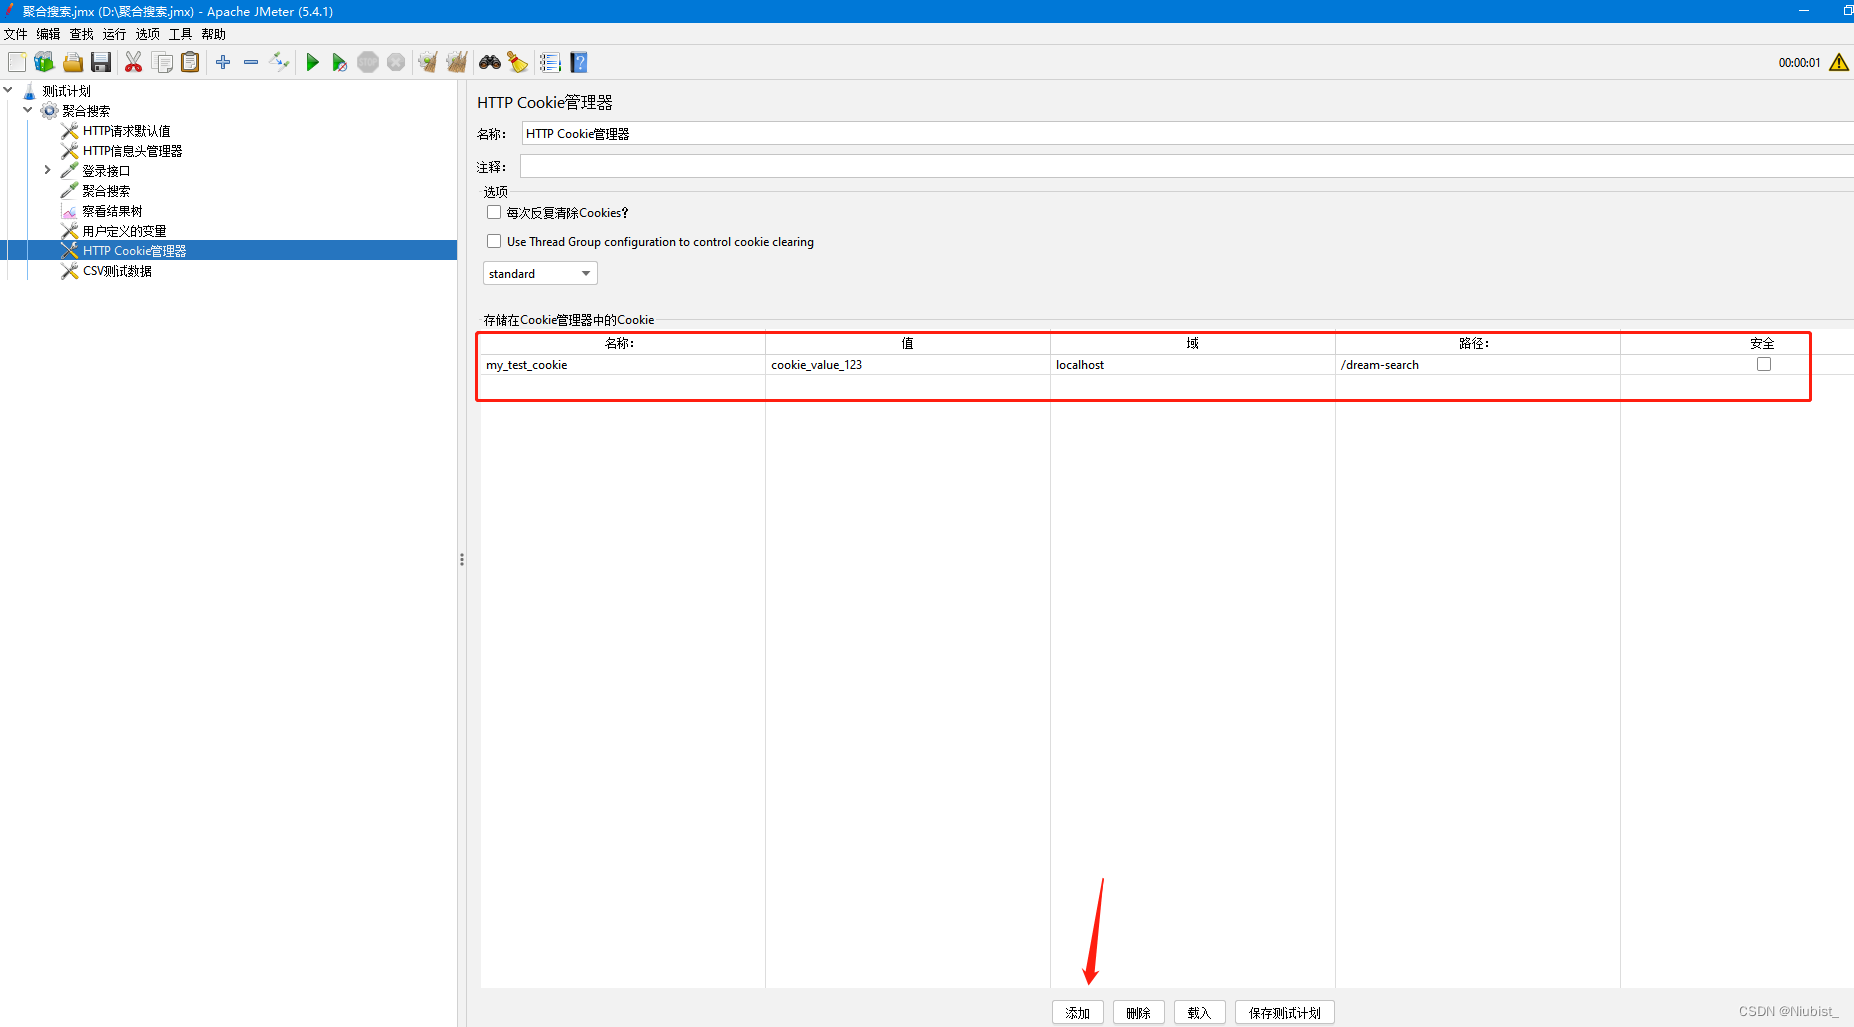Collapse all nodes with minus icon
The height and width of the screenshot is (1027, 1854).
251,62
